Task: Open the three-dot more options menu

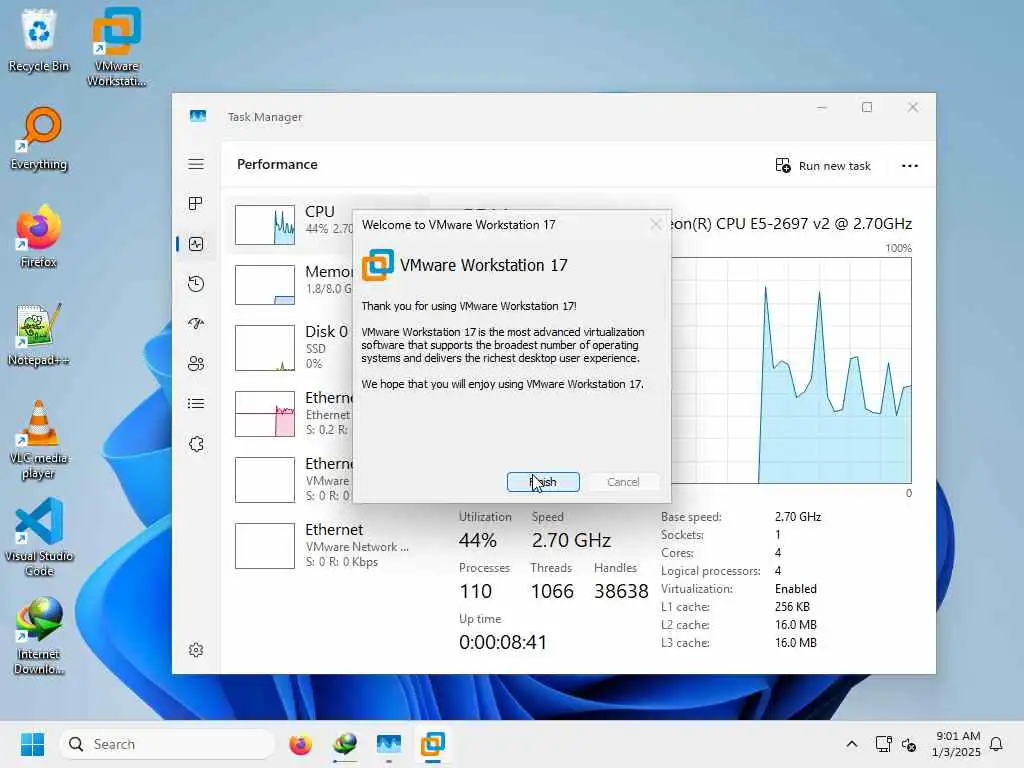Action: [x=910, y=166]
